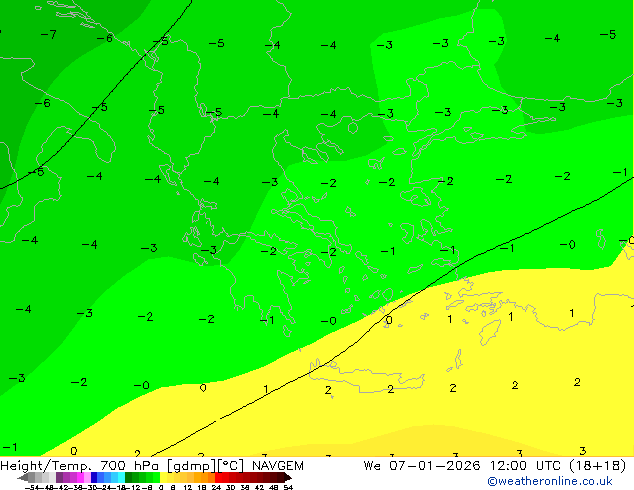Click the 12:00 UTC time label
This screenshot has height=490, width=634.
[526, 466]
